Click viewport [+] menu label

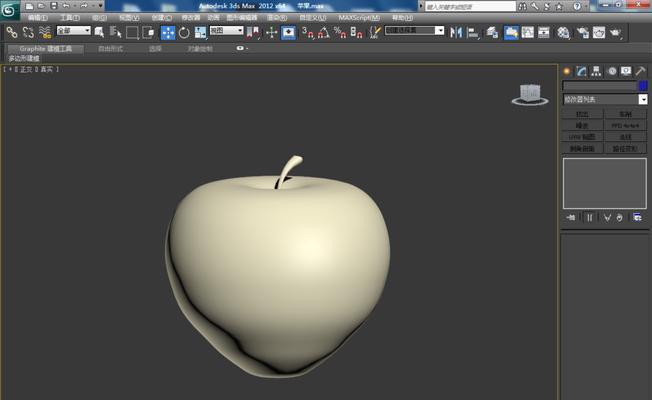pyautogui.click(x=10, y=69)
